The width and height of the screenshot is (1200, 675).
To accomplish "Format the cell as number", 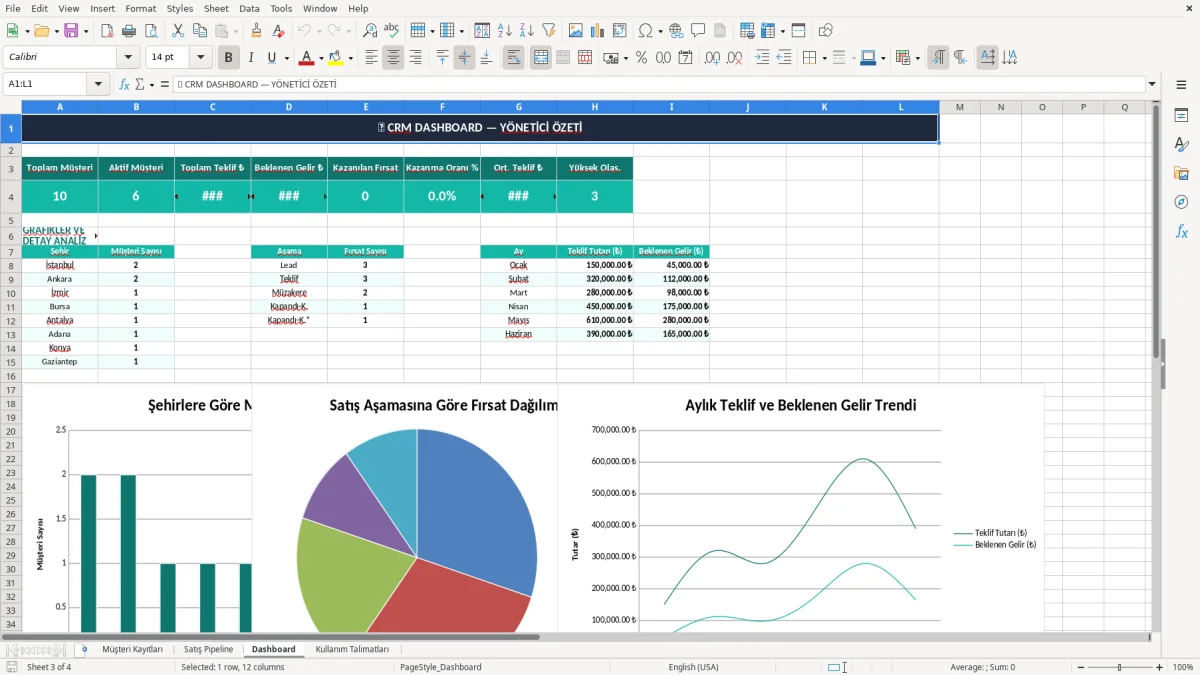I will (x=663, y=58).
